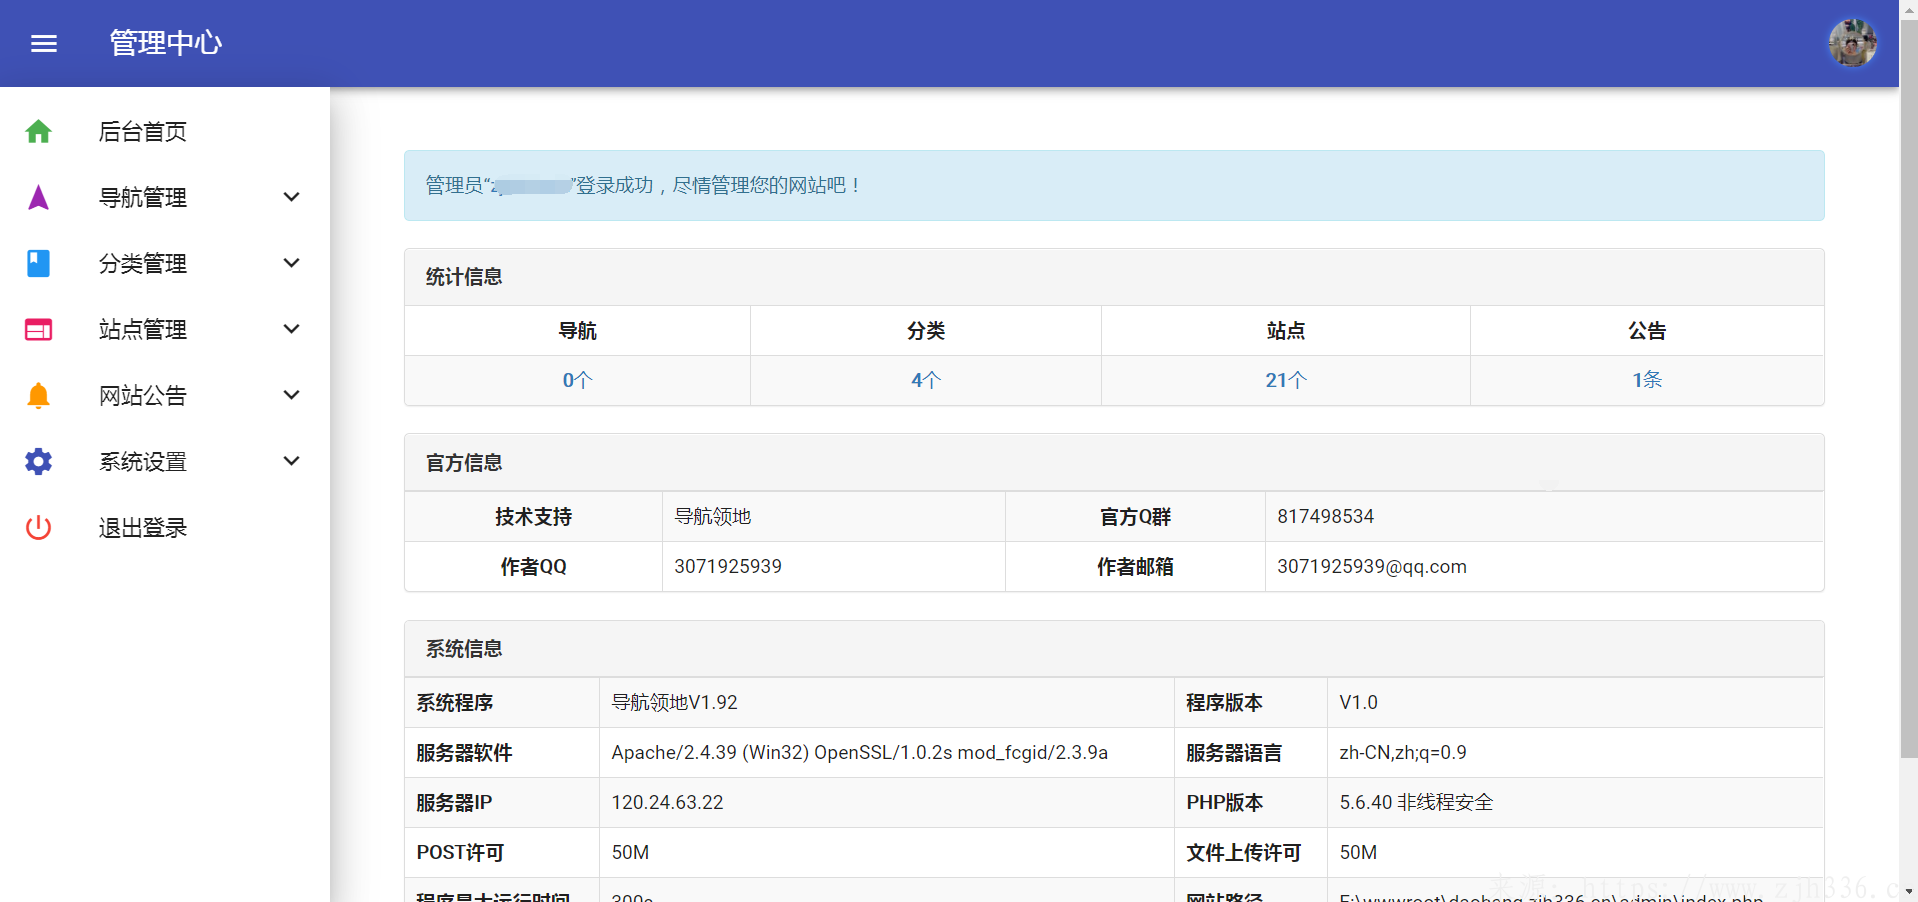Viewport: 1918px width, 902px height.
Task: Select QQ group number 817498534
Action: [x=1545, y=517]
